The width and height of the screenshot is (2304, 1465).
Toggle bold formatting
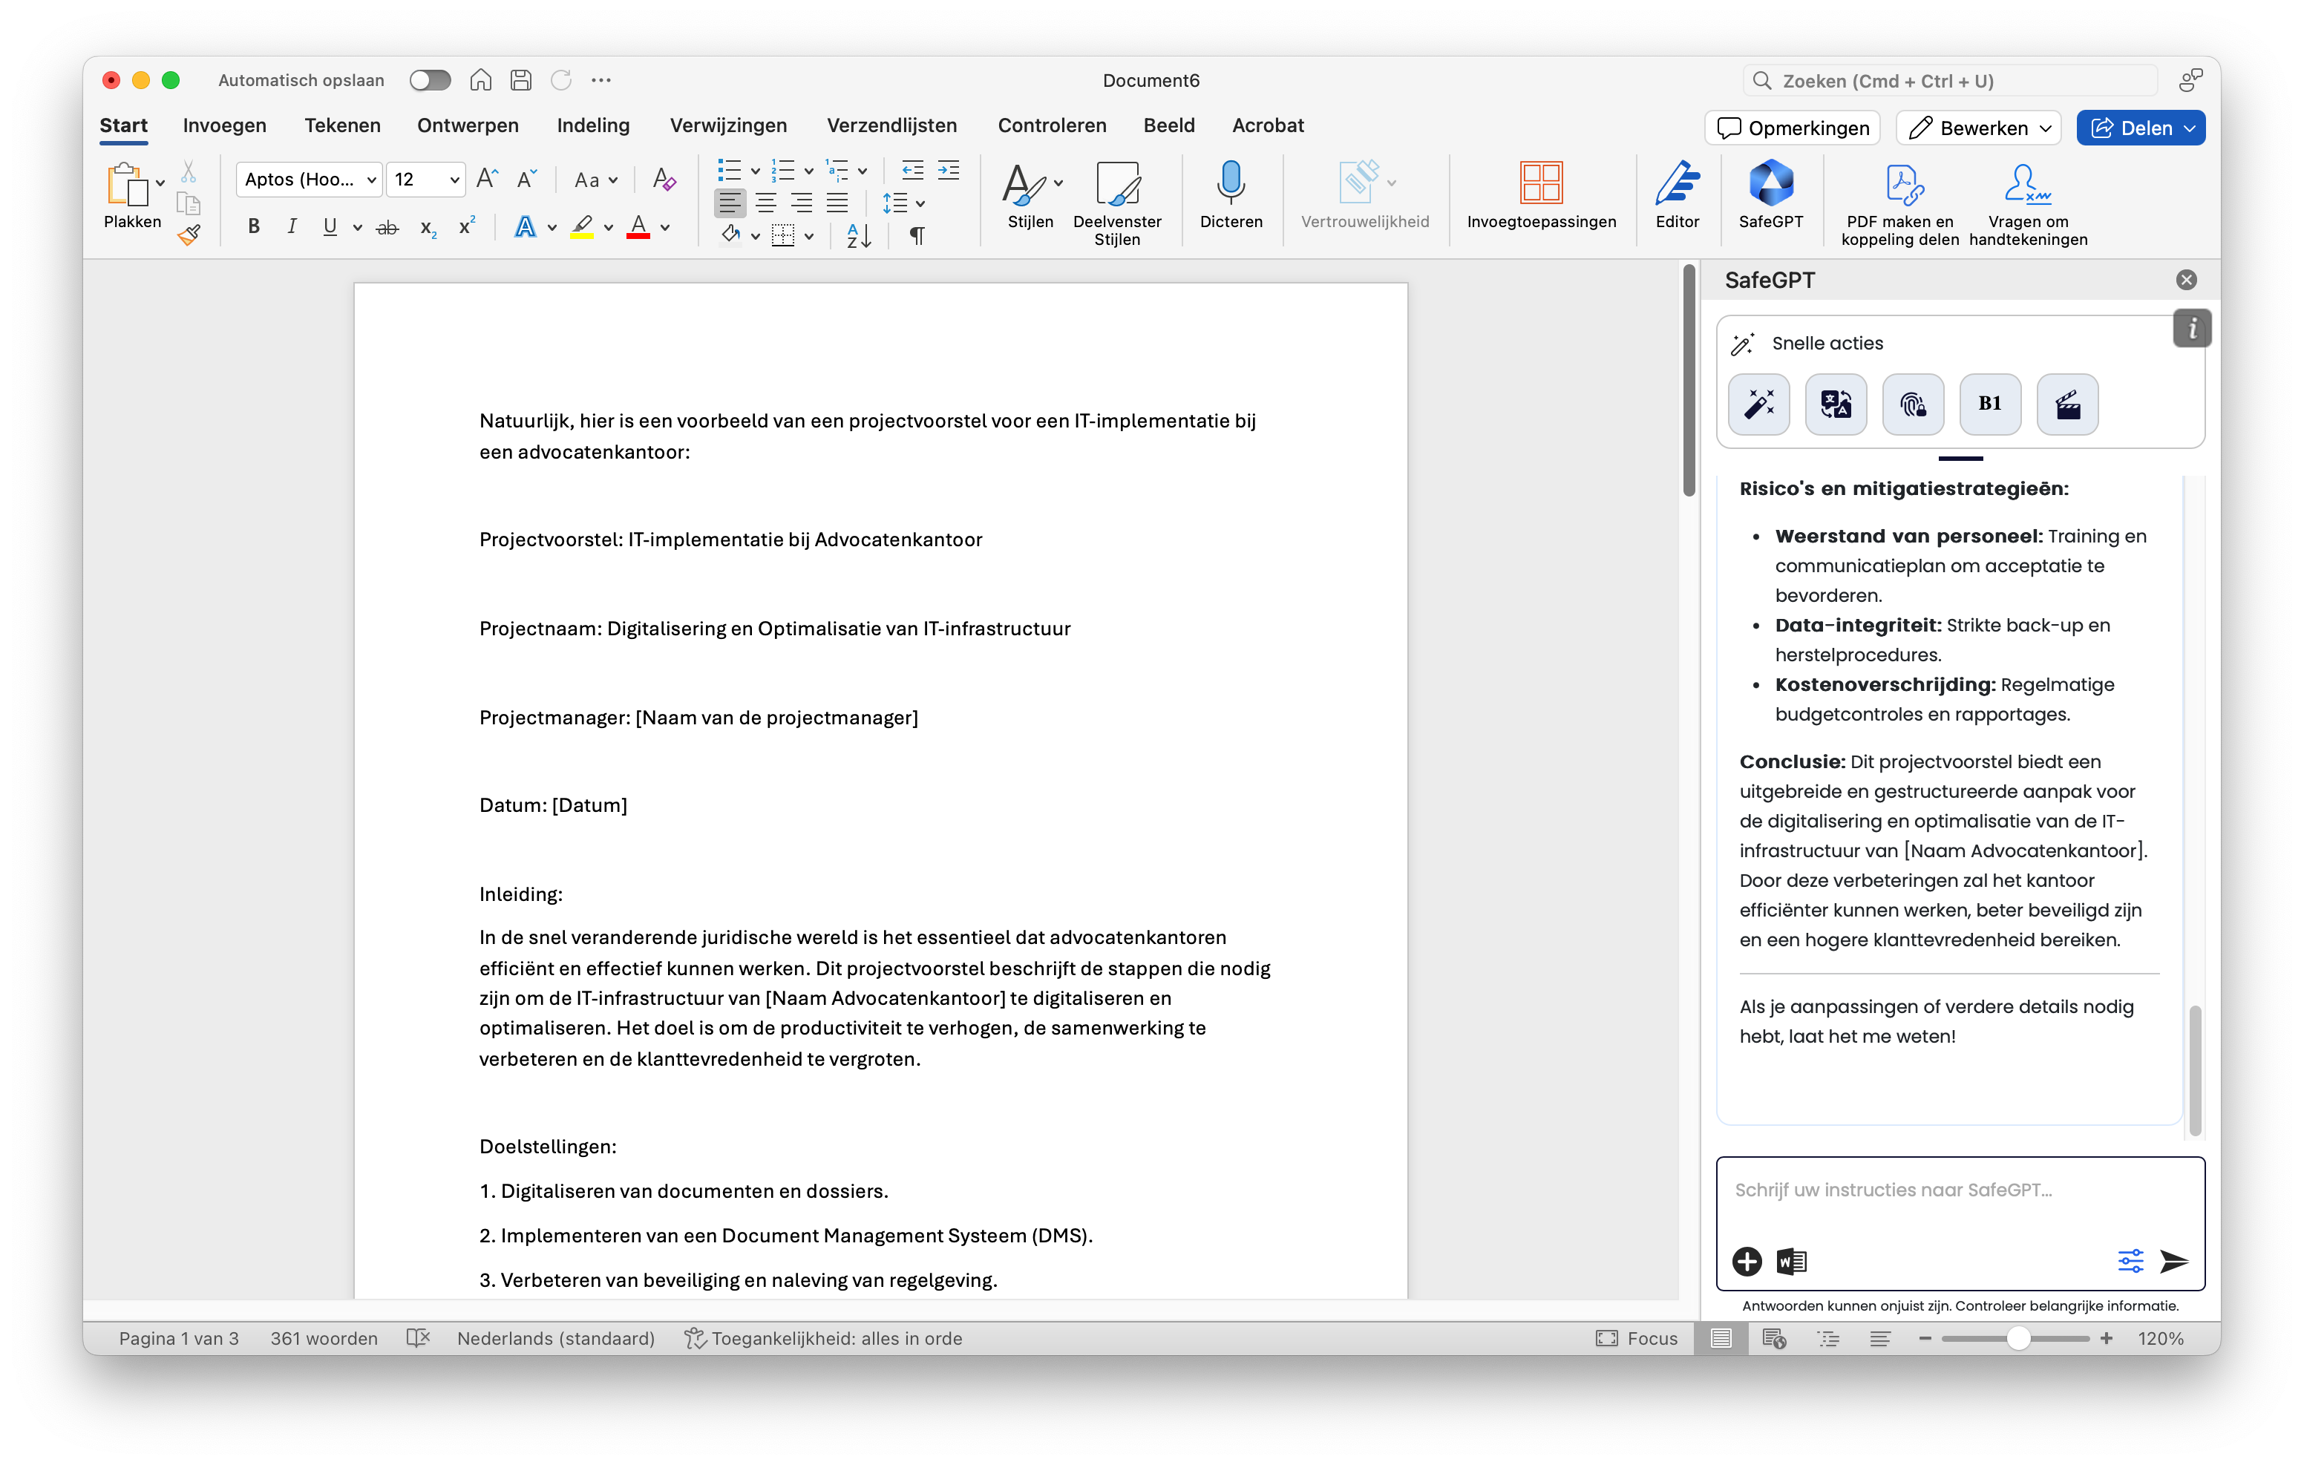click(253, 228)
